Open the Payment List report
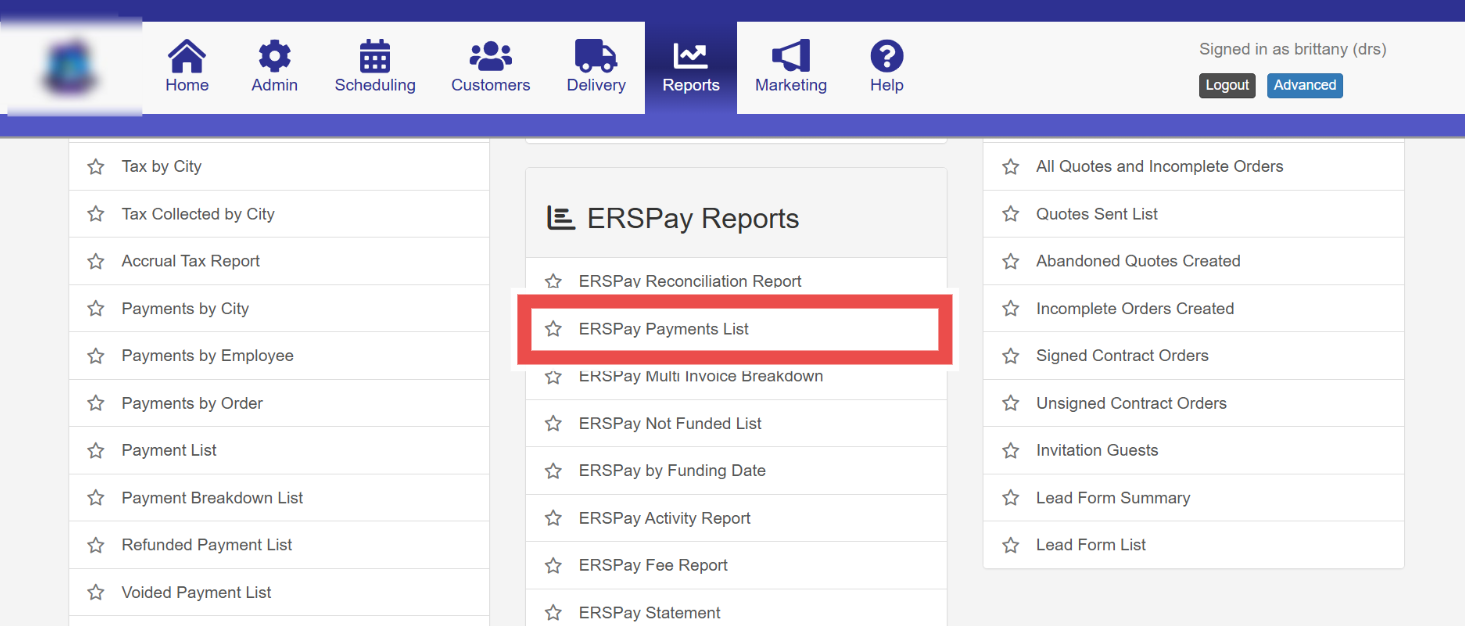 [x=169, y=450]
